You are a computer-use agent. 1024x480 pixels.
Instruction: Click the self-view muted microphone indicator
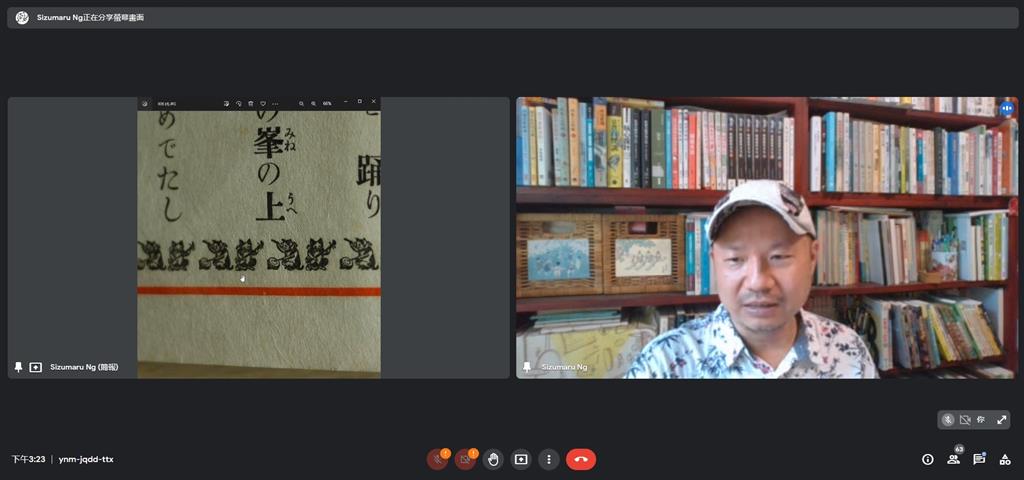[x=948, y=420]
